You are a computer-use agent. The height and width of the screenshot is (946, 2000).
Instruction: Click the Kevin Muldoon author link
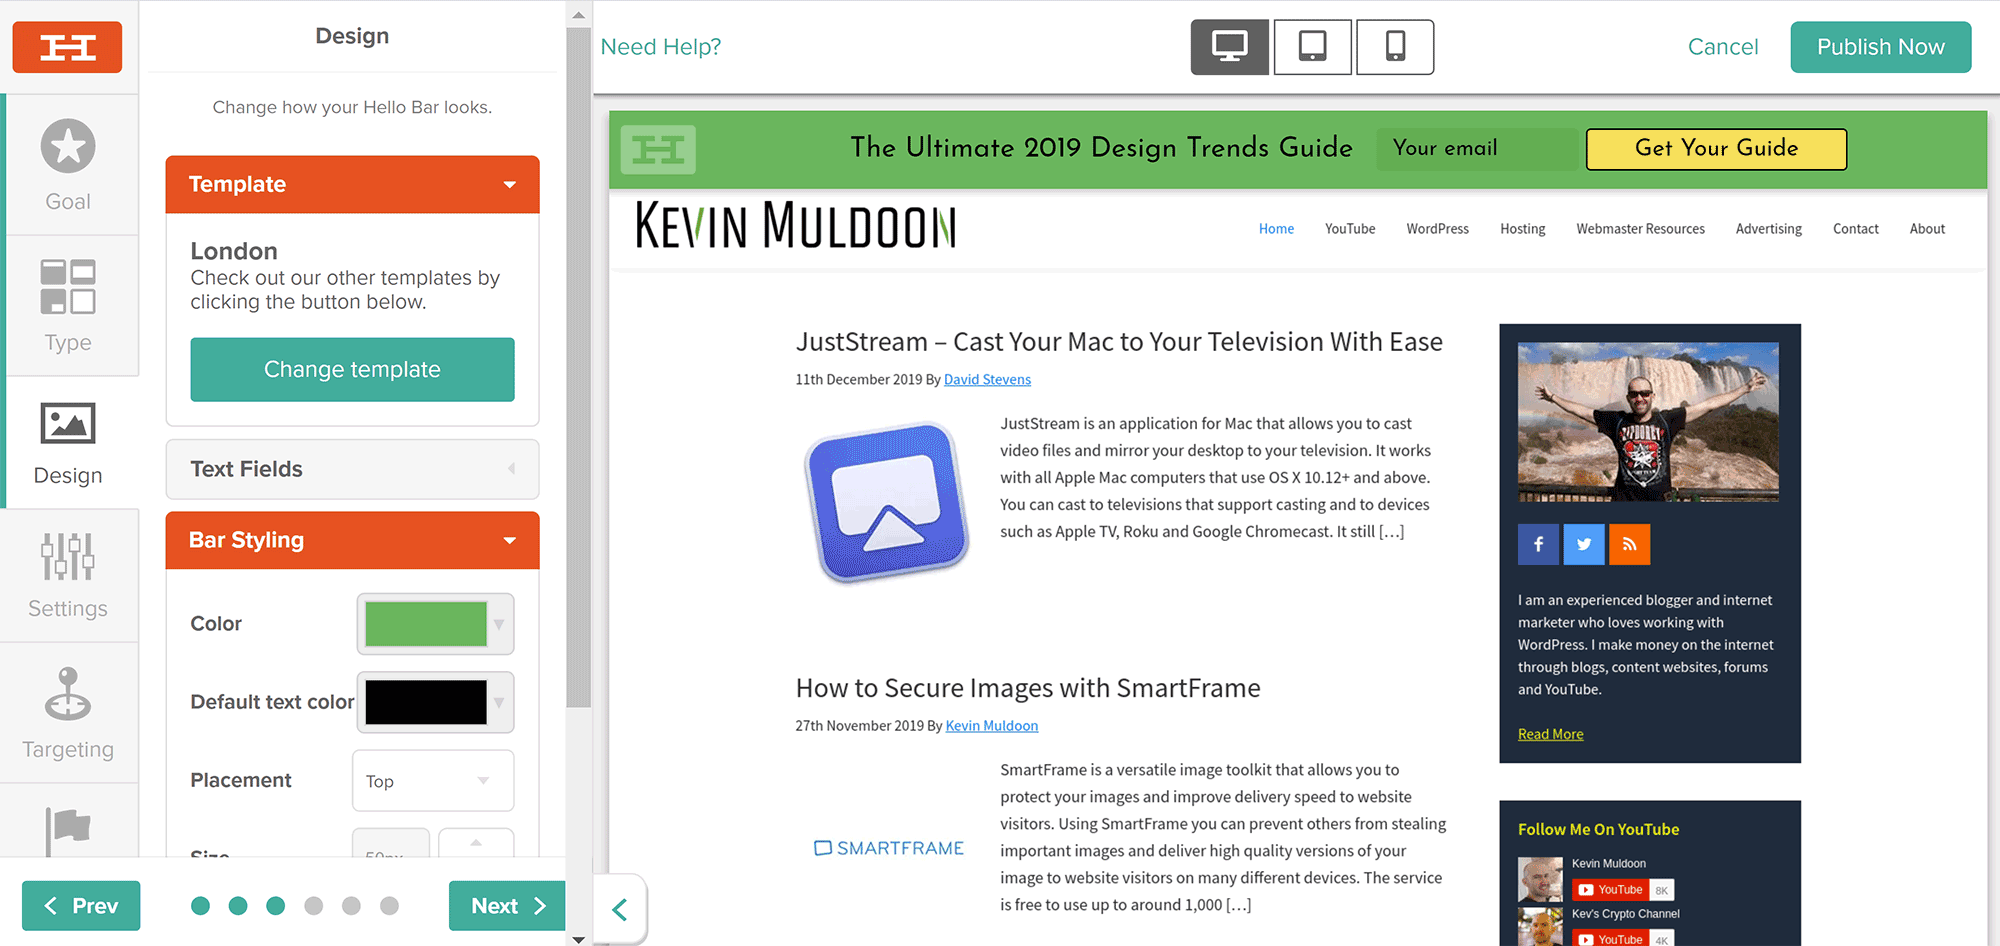pyautogui.click(x=991, y=726)
